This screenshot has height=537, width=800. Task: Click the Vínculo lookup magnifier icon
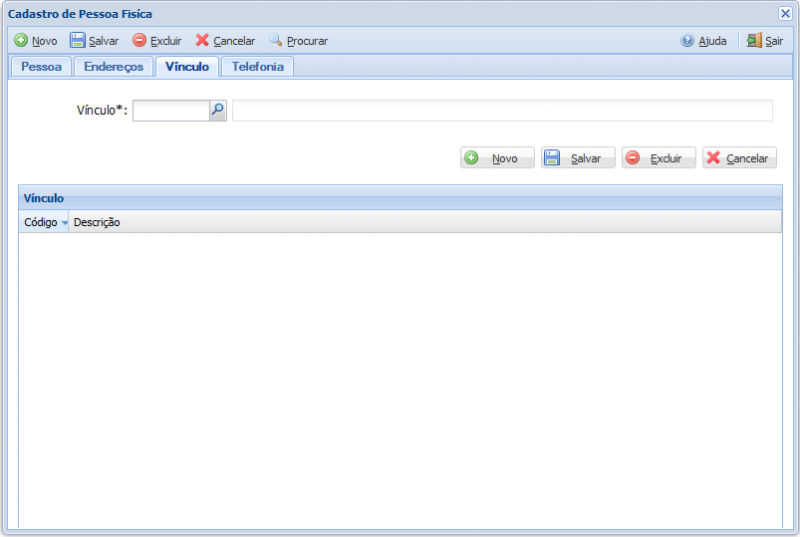[x=218, y=110]
